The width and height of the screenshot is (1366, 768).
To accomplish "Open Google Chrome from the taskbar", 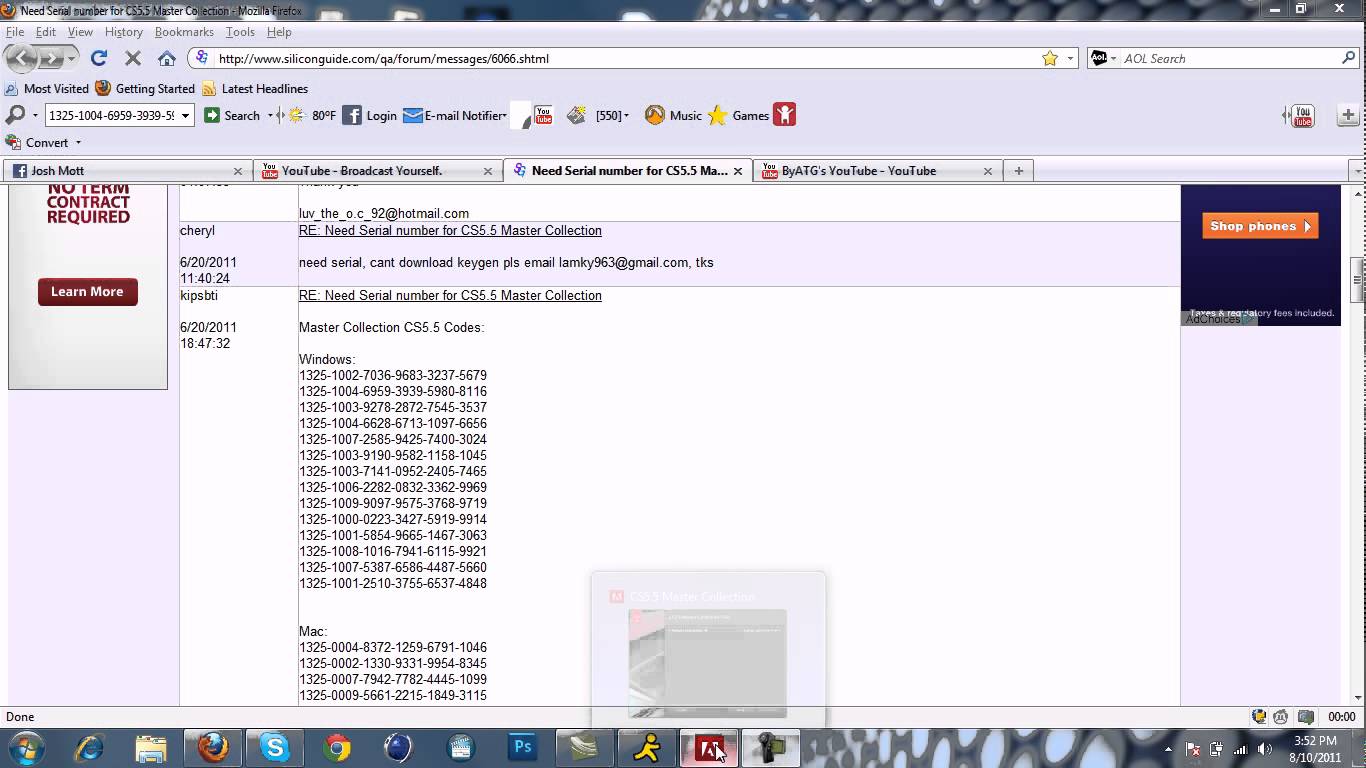I will tap(336, 747).
